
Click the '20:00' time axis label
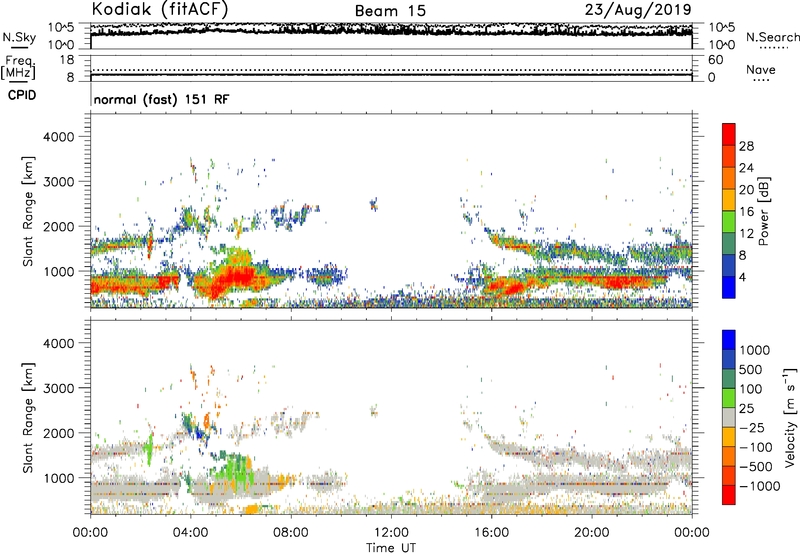(592, 533)
